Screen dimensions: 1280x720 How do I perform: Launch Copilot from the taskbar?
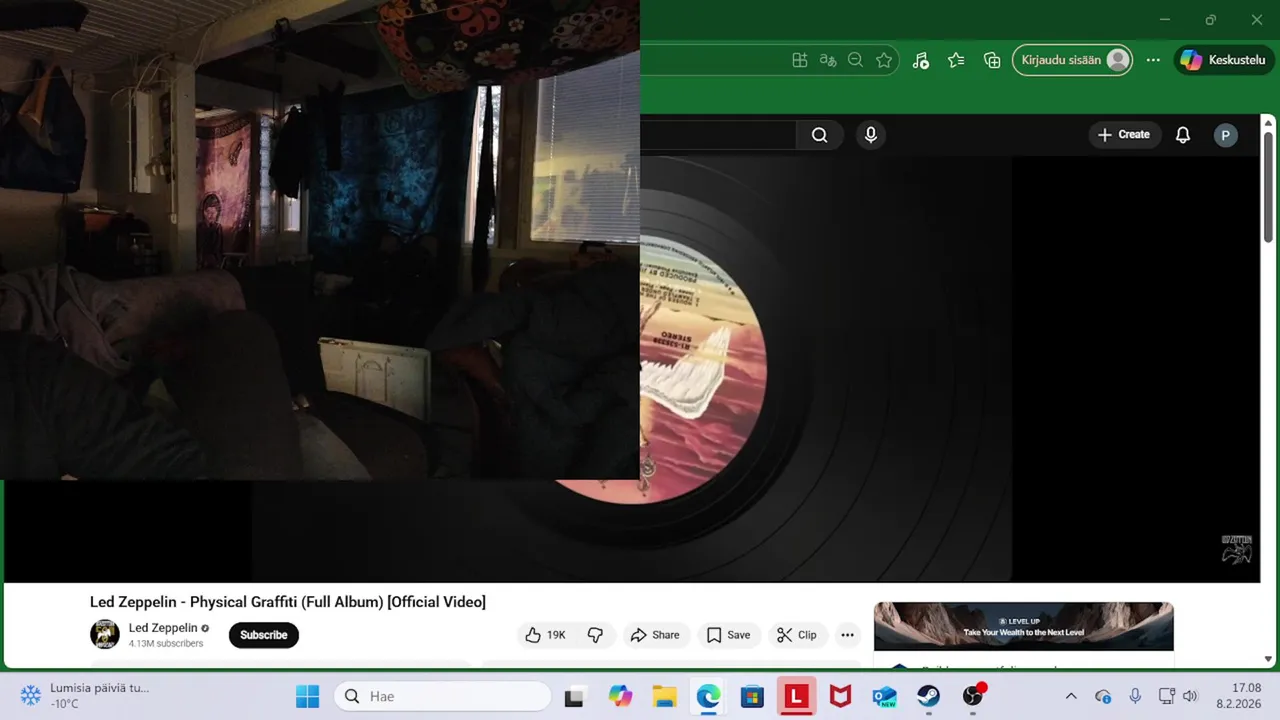(x=620, y=696)
